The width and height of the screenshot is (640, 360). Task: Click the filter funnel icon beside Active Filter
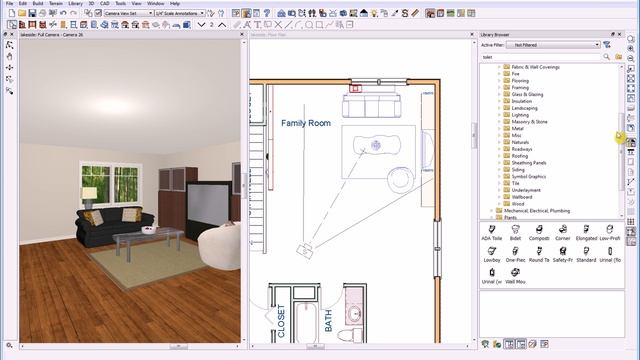coord(607,44)
